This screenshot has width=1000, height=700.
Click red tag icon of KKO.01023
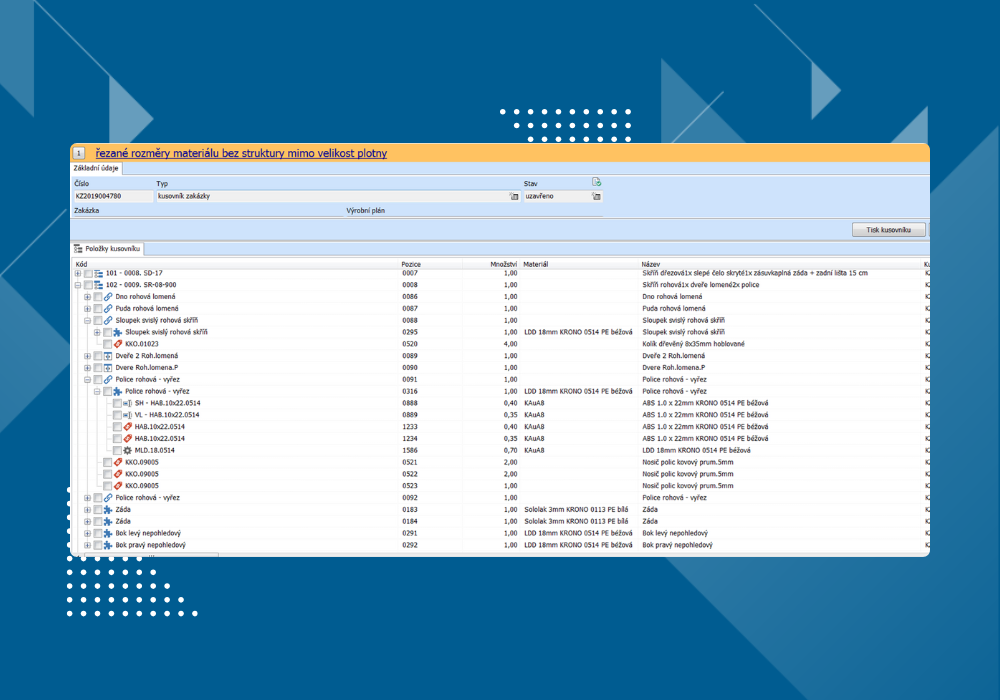click(x=118, y=344)
